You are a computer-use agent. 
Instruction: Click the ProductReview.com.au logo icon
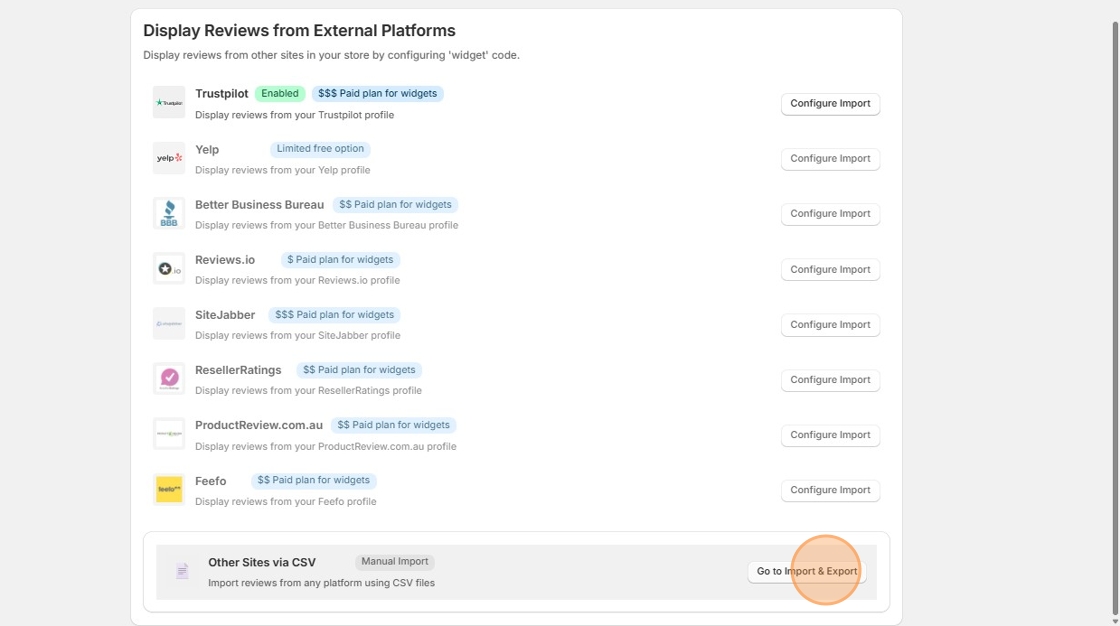[169, 434]
